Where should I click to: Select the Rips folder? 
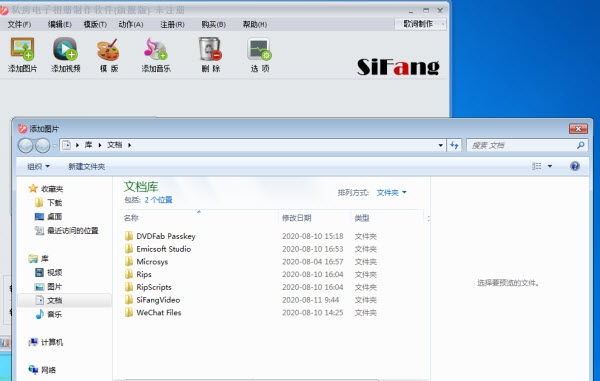point(144,274)
